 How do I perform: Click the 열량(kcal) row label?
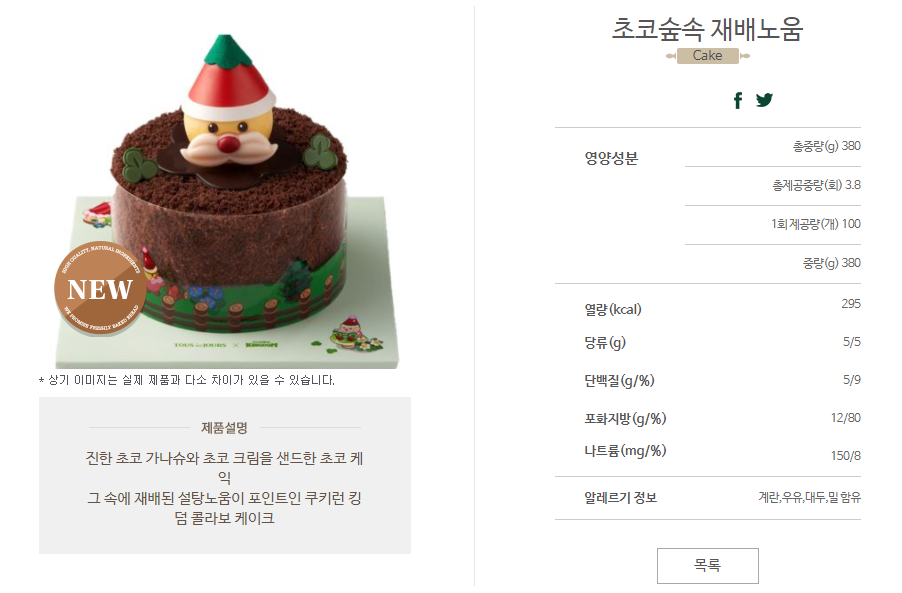613,309
